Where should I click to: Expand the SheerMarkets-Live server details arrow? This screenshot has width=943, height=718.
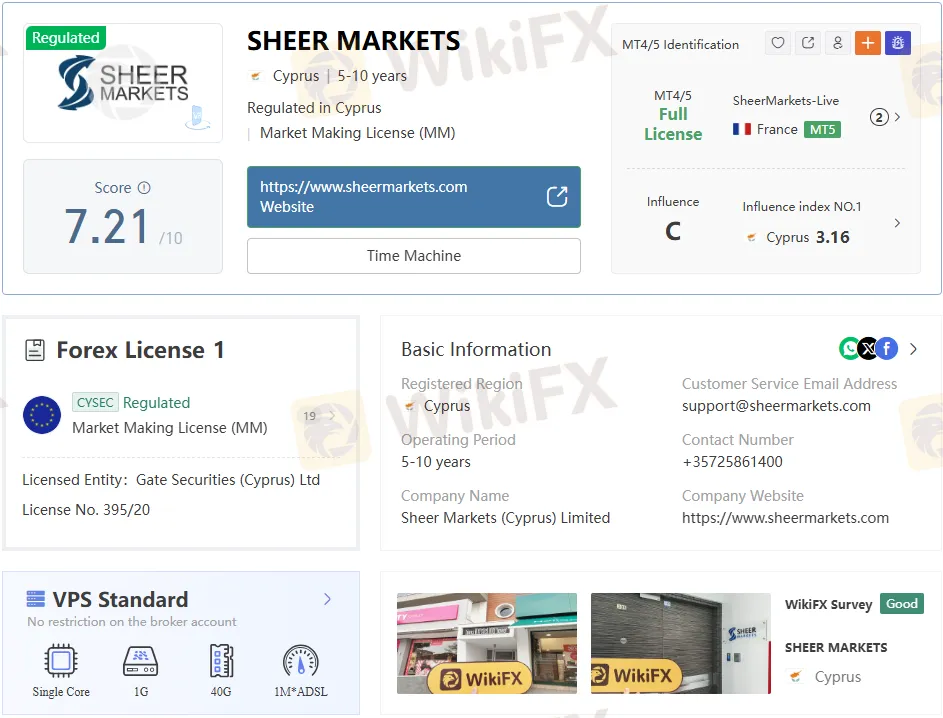pos(897,117)
